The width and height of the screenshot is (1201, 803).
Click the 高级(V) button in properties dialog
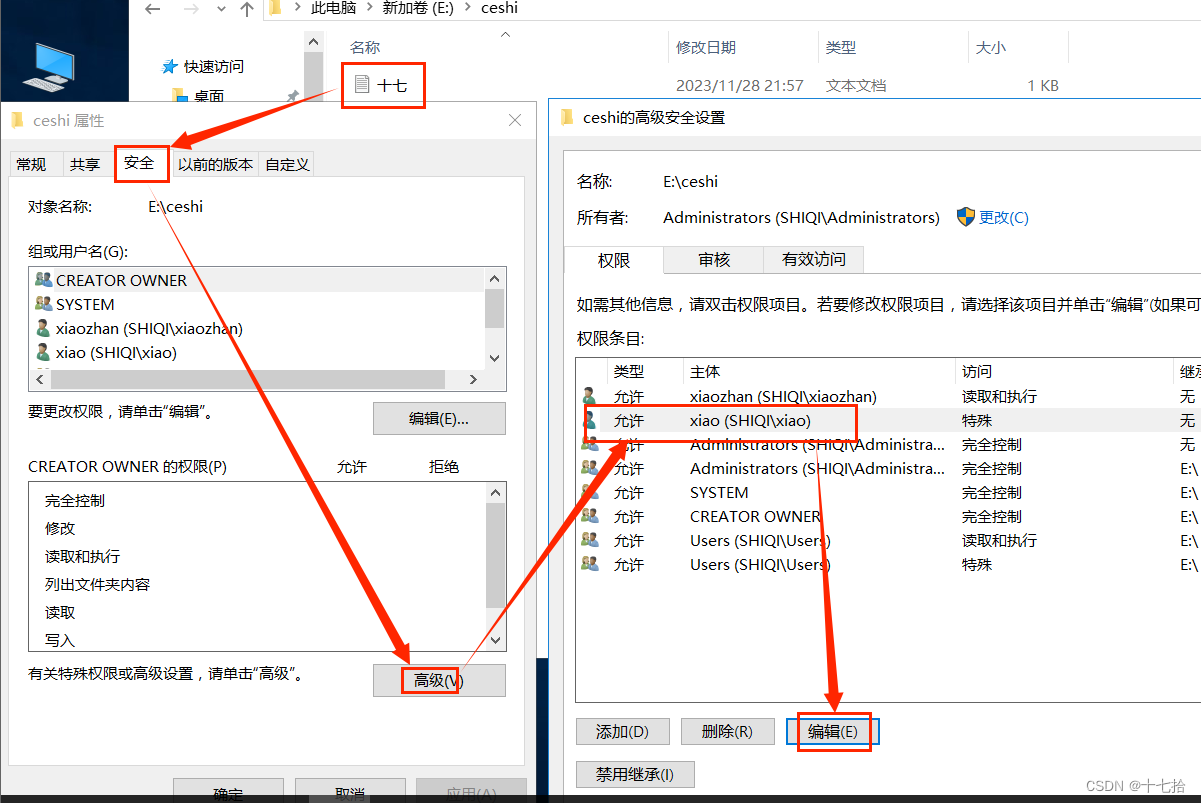pos(438,680)
